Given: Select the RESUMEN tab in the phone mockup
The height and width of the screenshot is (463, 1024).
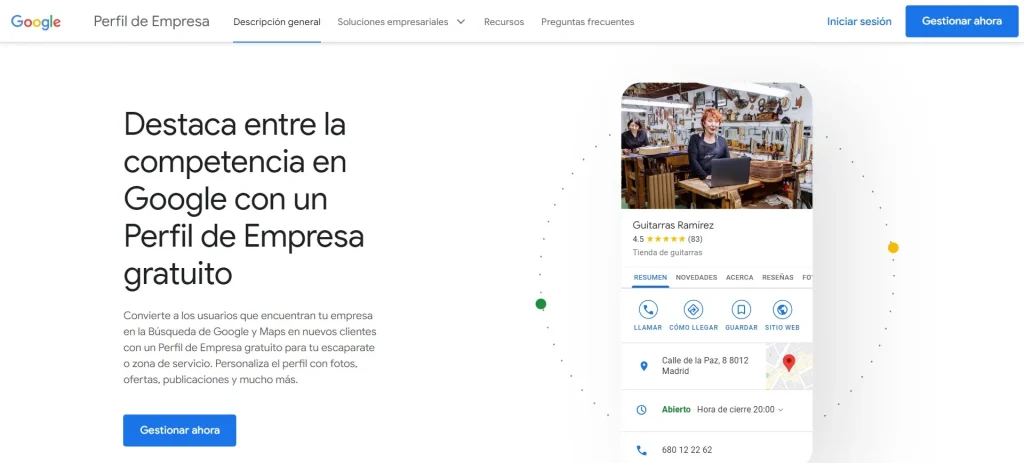Looking at the screenshot, I should [x=650, y=278].
